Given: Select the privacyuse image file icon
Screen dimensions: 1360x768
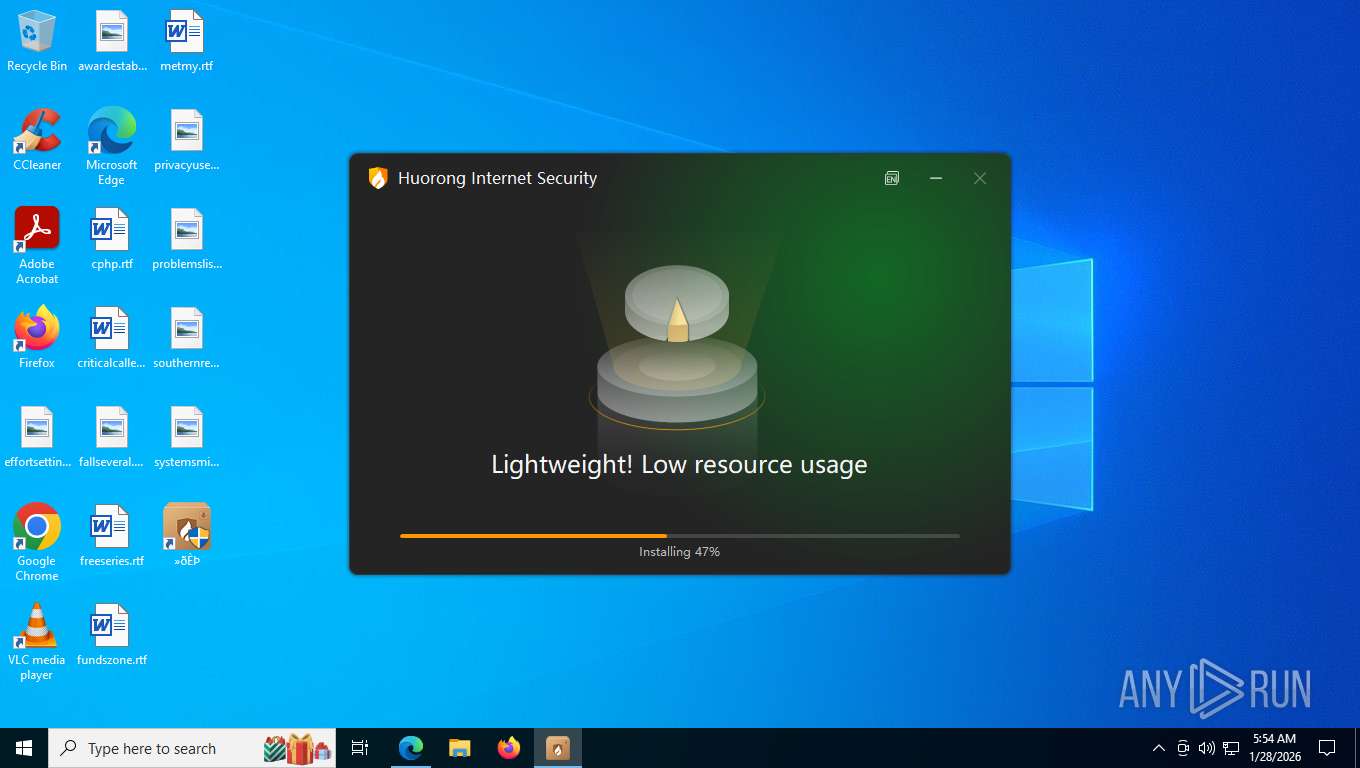Looking at the screenshot, I should tap(187, 140).
